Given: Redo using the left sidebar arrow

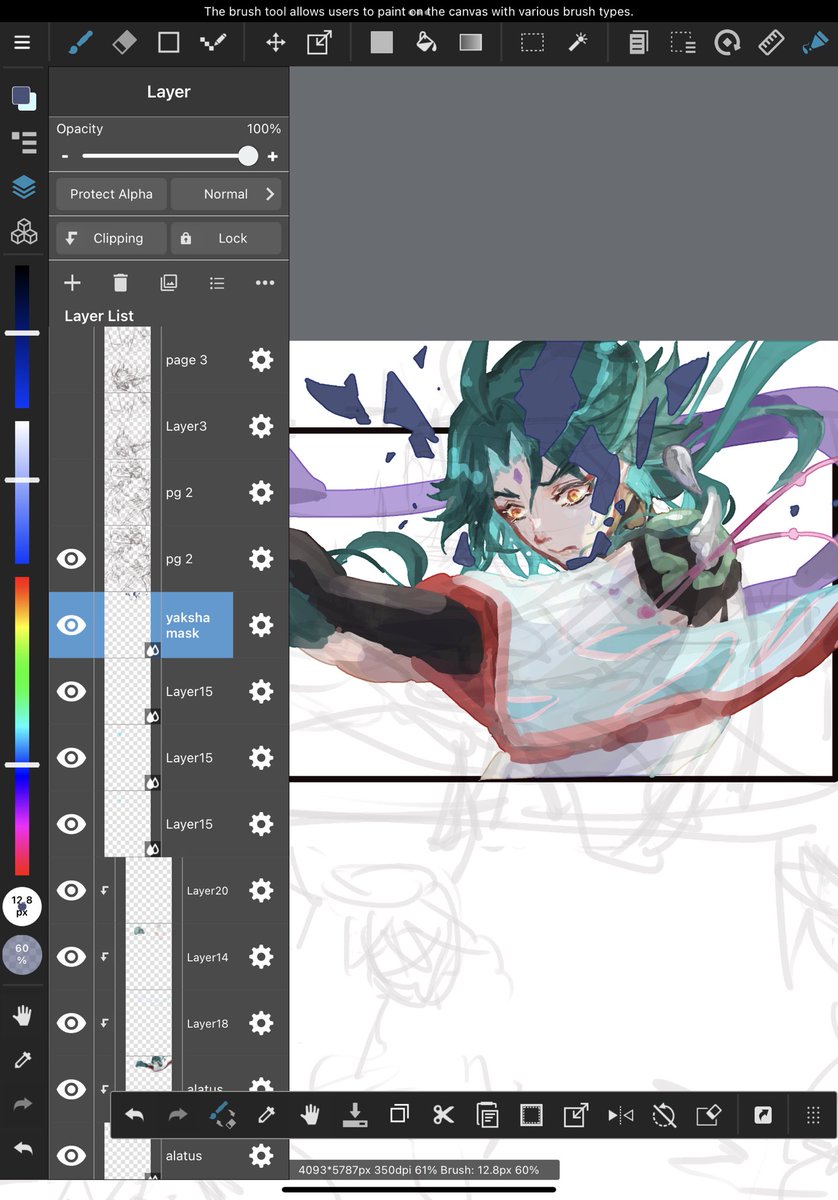Looking at the screenshot, I should [23, 1105].
